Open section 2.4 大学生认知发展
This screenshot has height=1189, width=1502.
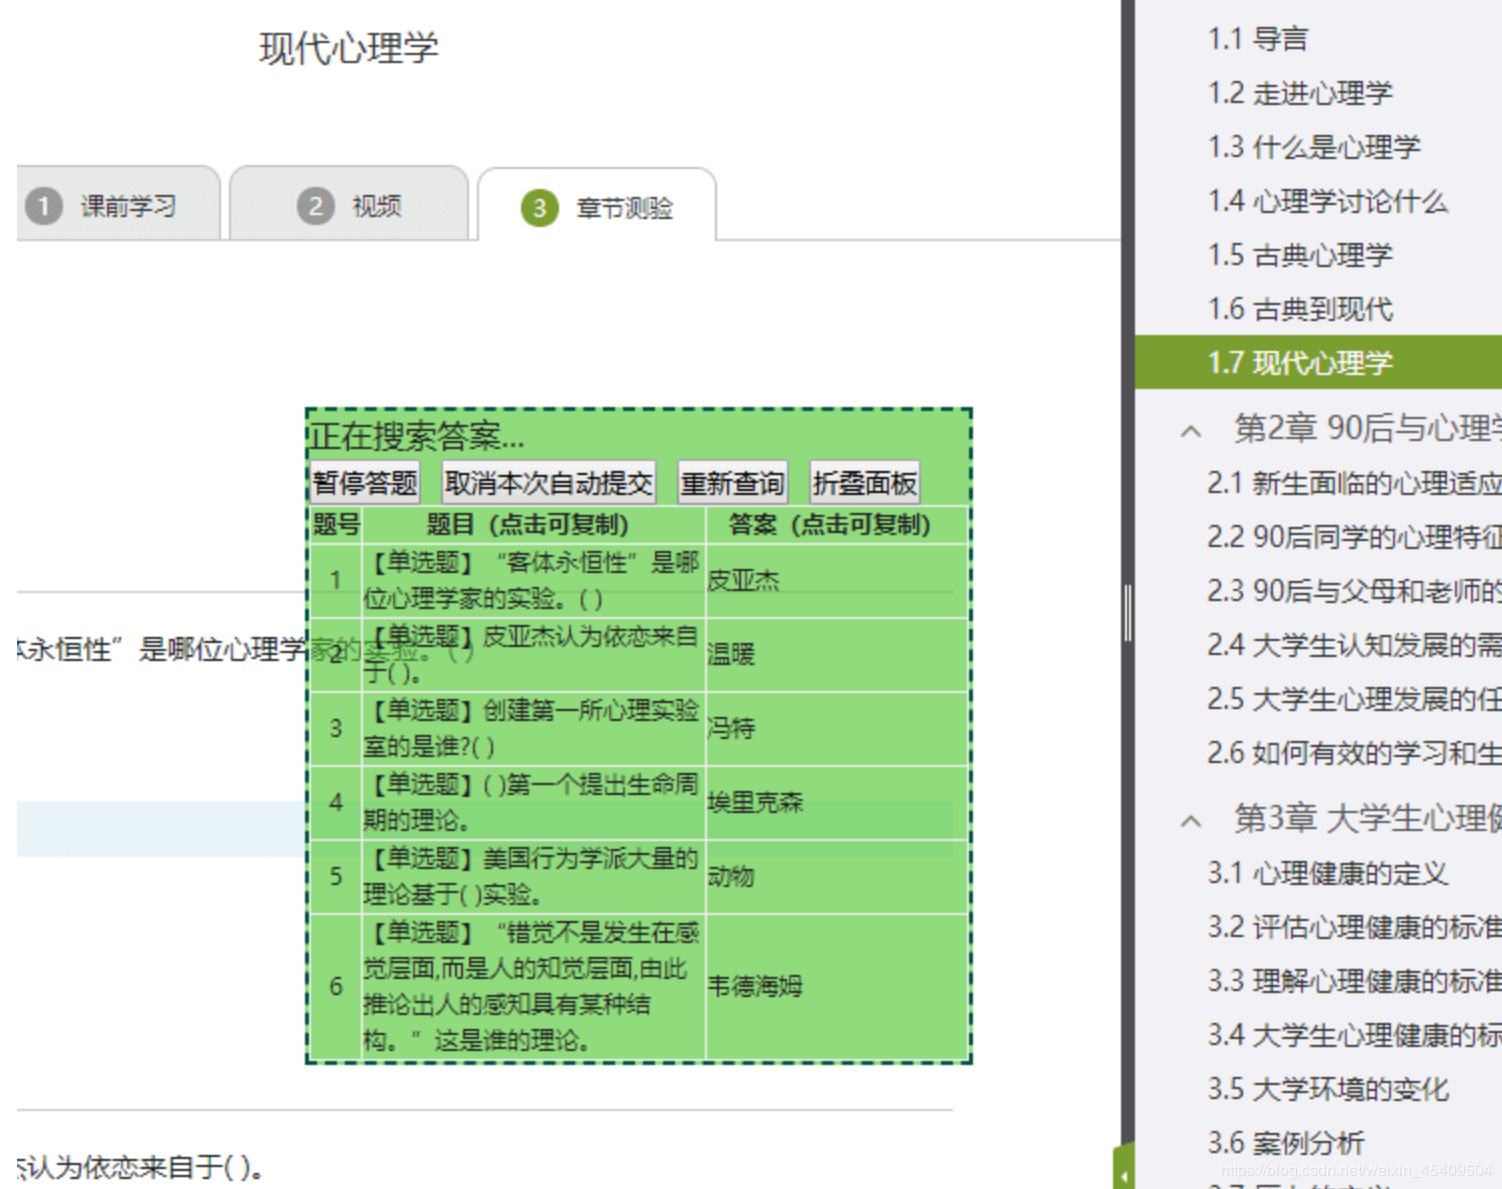(1354, 645)
